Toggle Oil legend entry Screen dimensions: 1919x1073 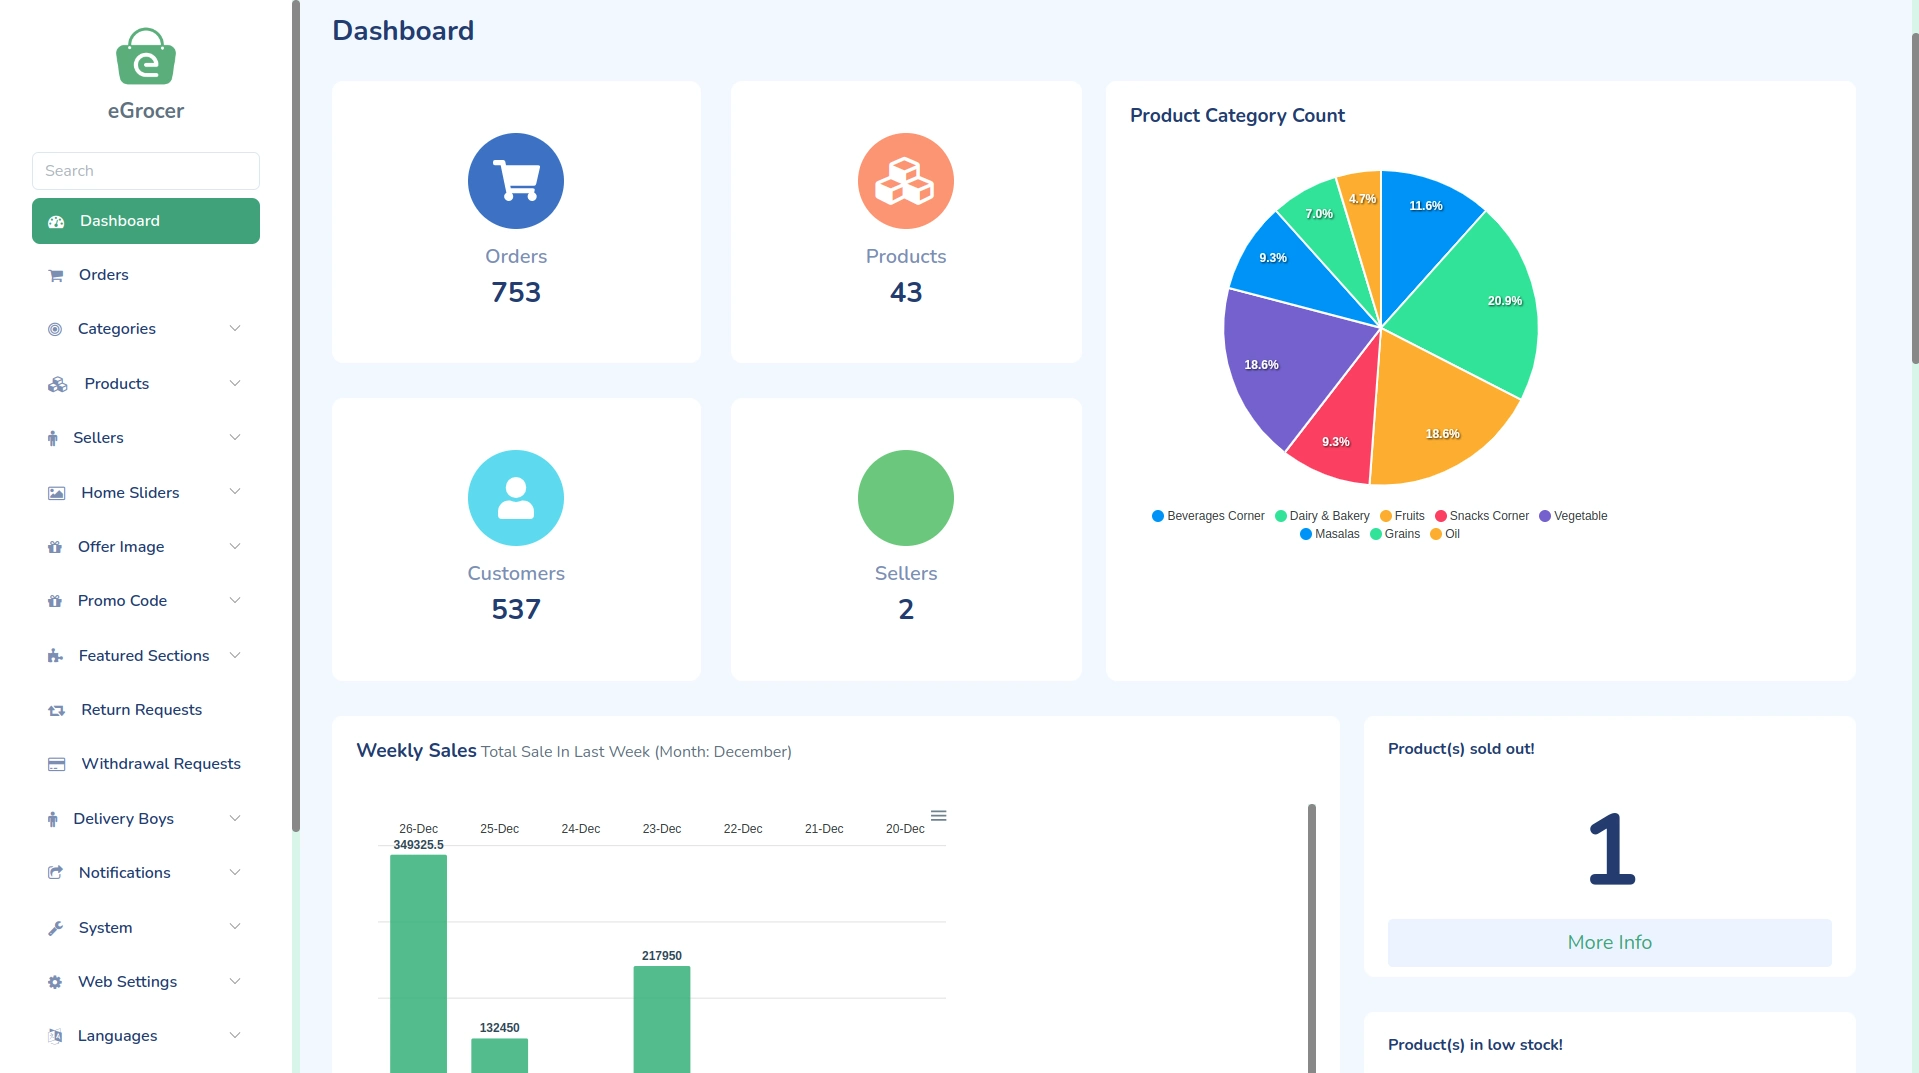tap(1445, 534)
